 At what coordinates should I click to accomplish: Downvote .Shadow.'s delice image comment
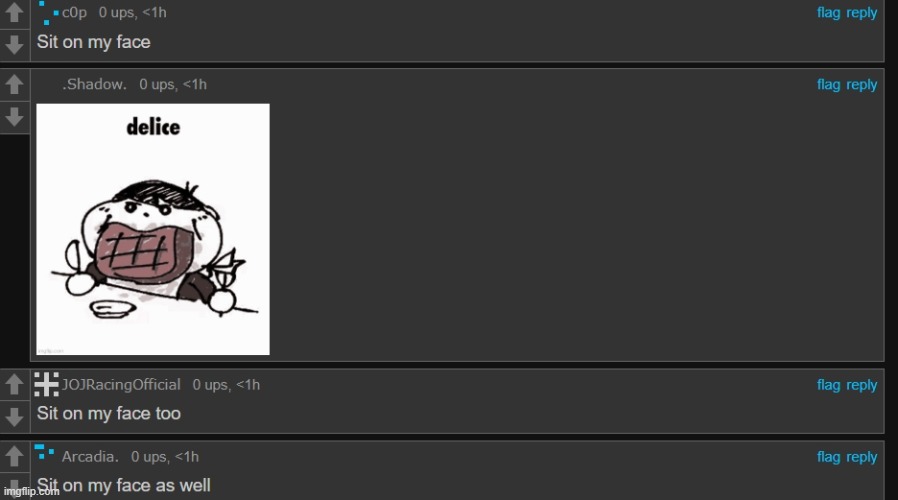[x=14, y=117]
